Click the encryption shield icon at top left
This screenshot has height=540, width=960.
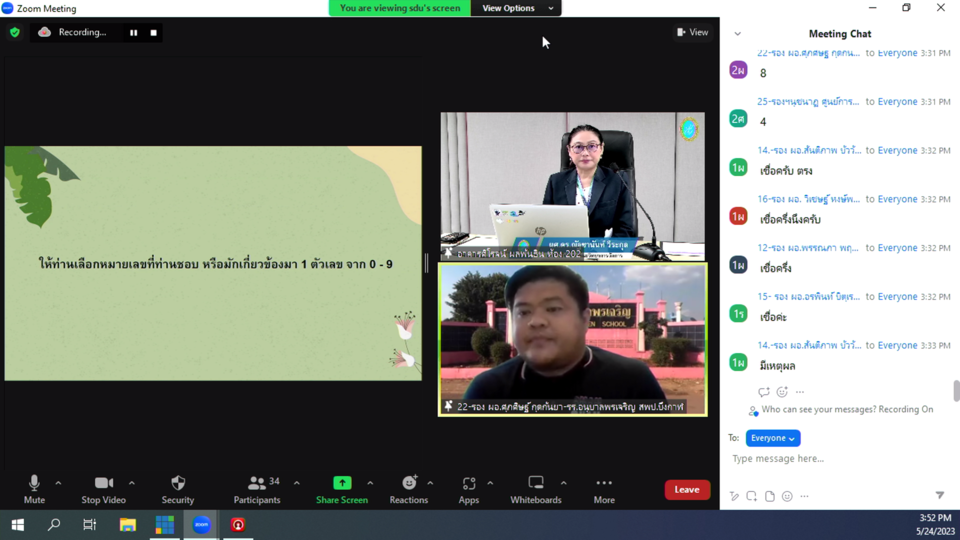14,32
